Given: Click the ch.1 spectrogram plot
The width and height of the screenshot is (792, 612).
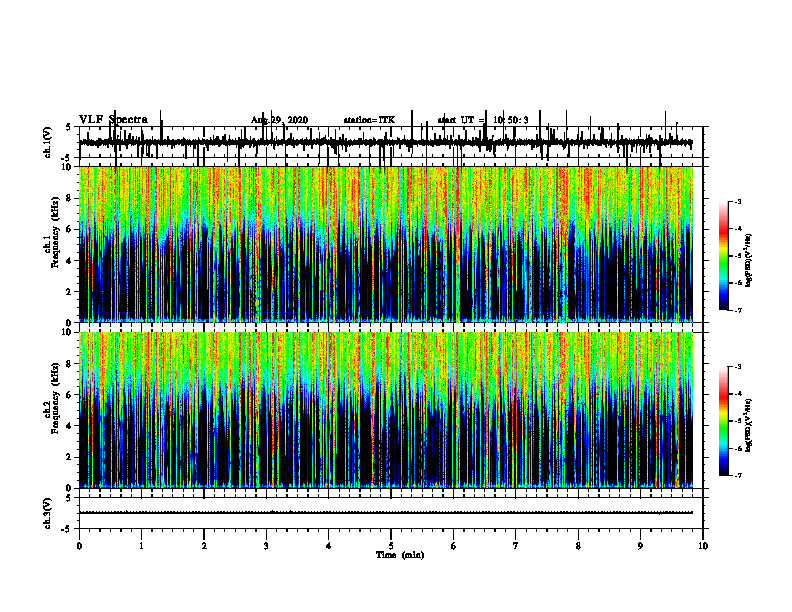Looking at the screenshot, I should [x=386, y=244].
